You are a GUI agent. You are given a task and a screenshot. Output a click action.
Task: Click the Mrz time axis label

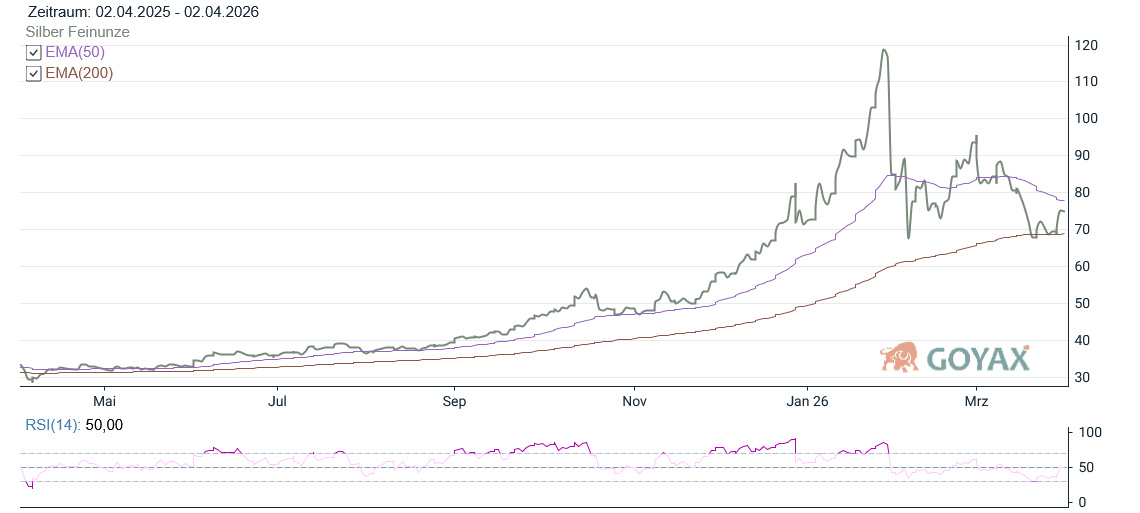click(x=976, y=402)
